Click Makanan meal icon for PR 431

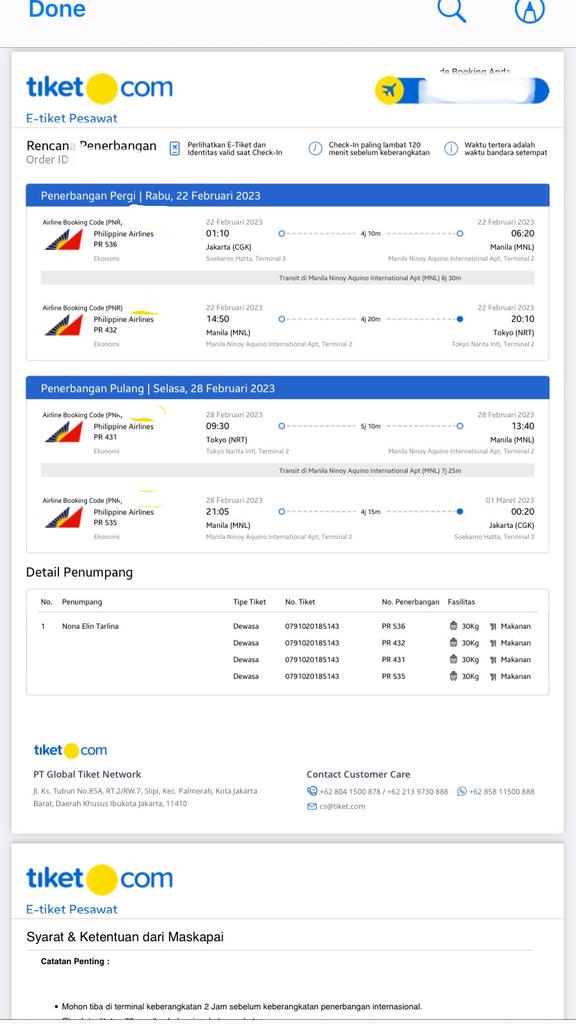[x=493, y=660]
